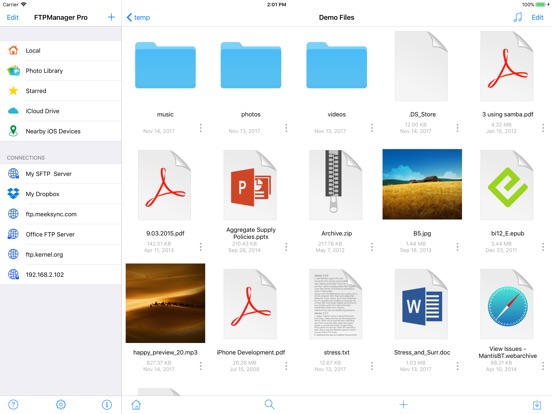Open the B5.jpg image thumbnail
Image resolution: width=552 pixels, height=414 pixels.
(x=422, y=184)
